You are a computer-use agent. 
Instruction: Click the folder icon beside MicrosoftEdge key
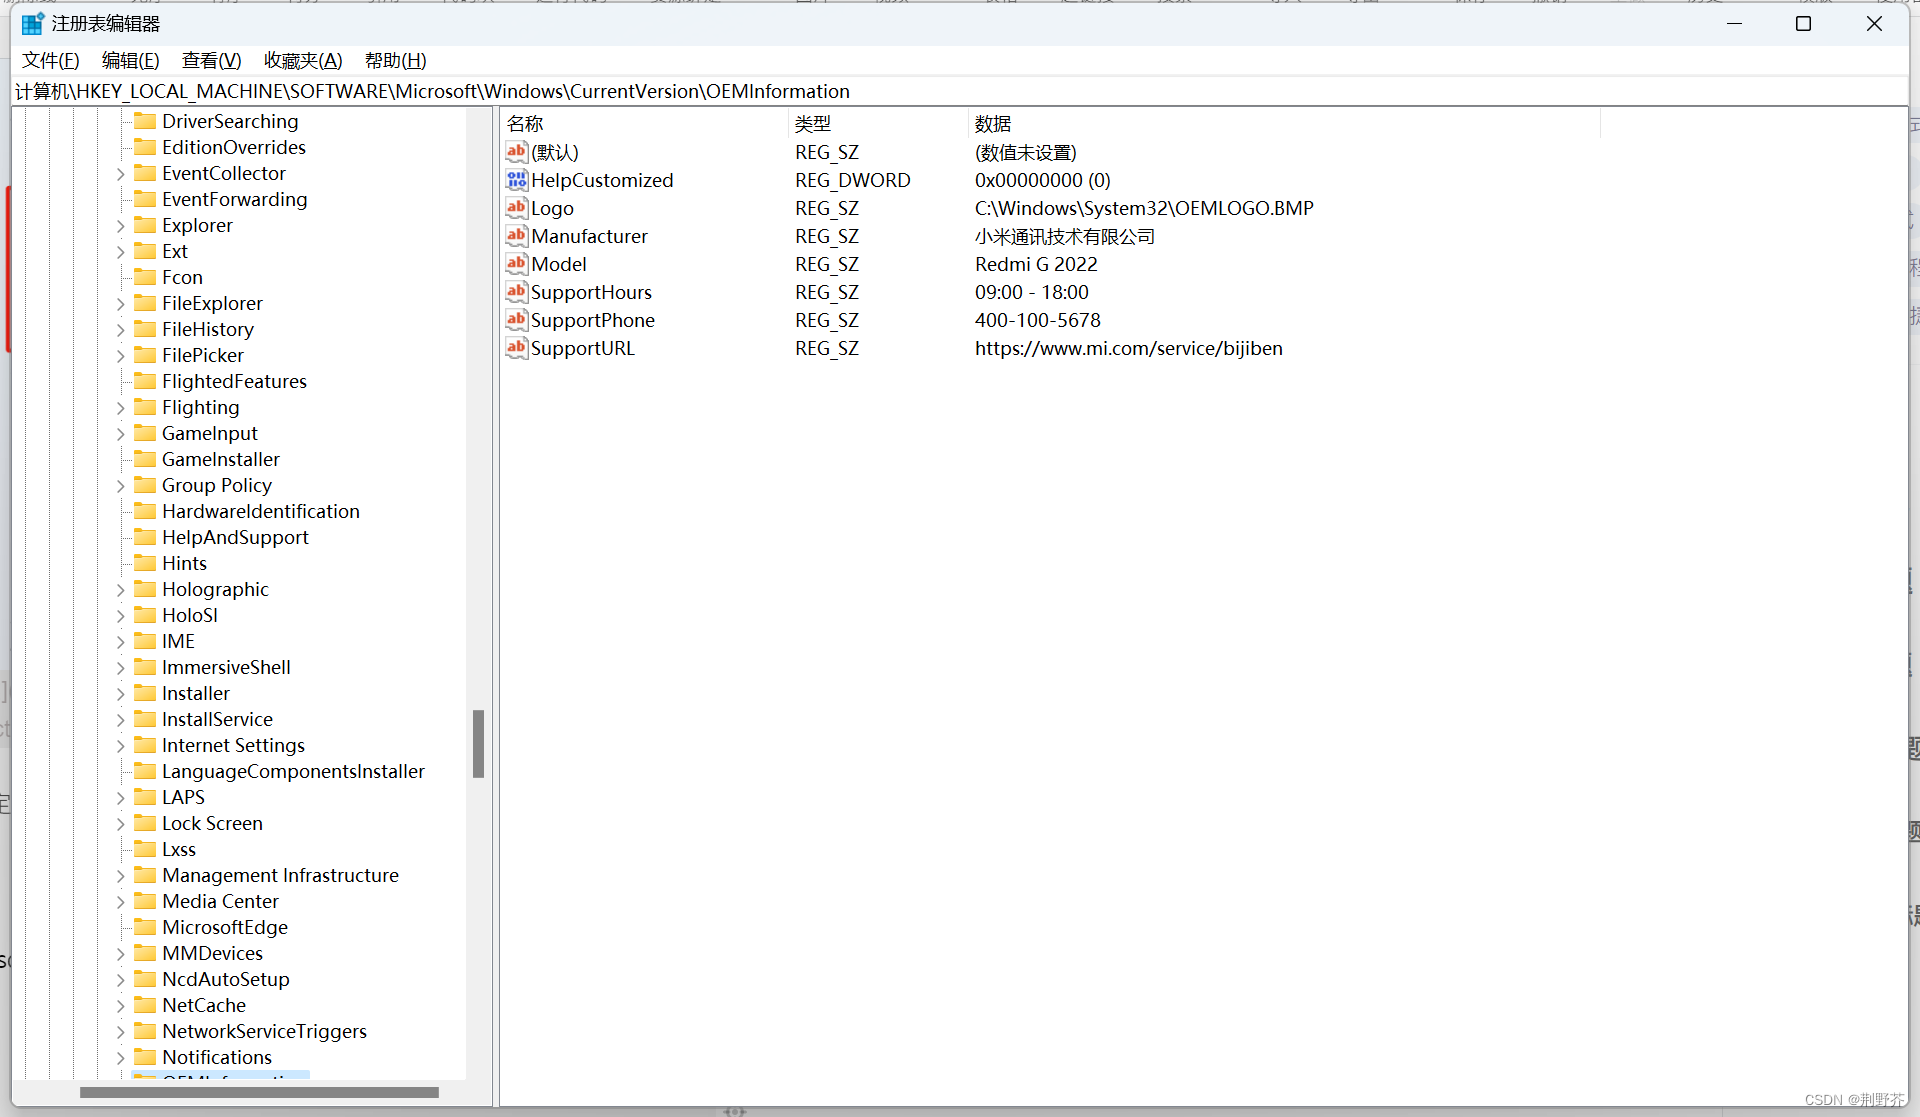pos(143,927)
